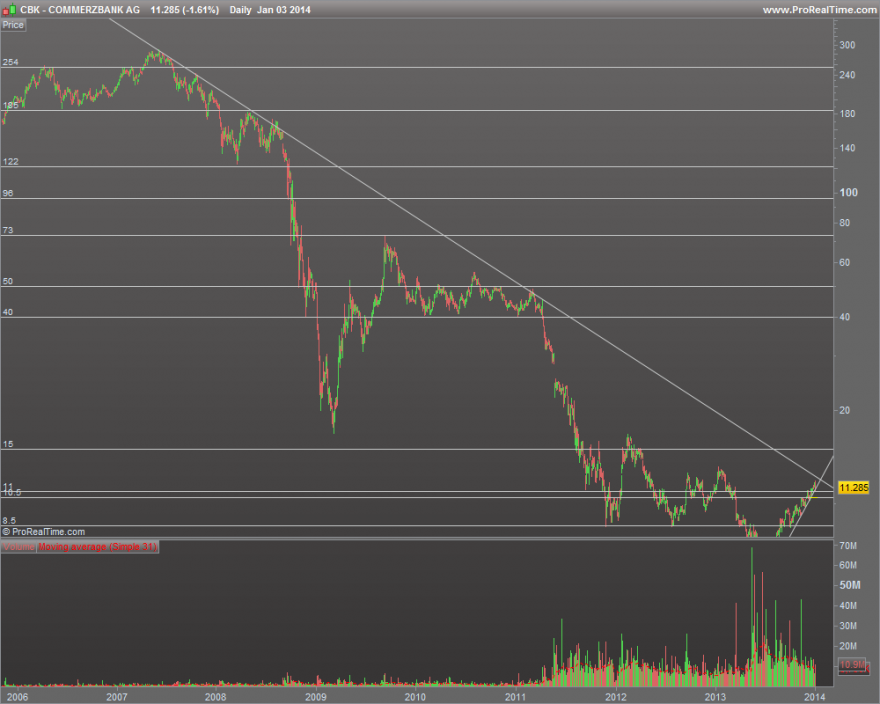880x704 pixels.
Task: Click the 180 mark on the price scale
Action: coord(847,113)
